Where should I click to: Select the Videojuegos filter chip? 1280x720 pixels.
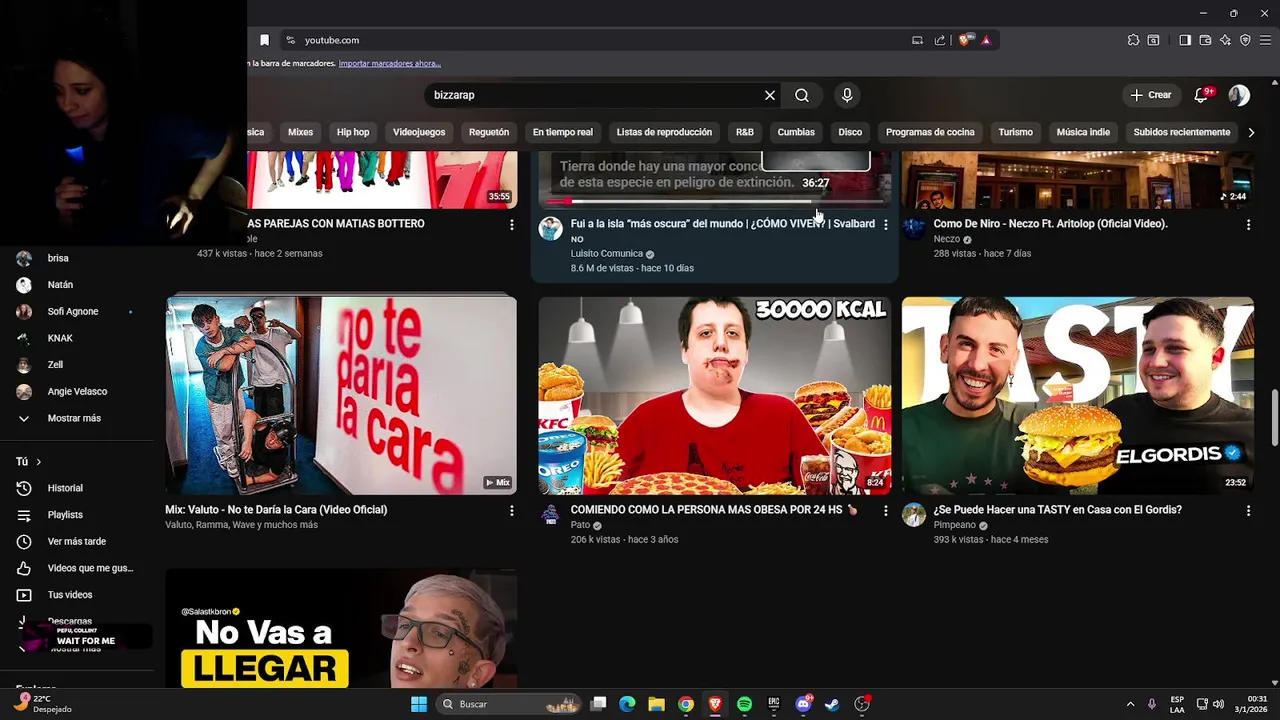click(419, 132)
